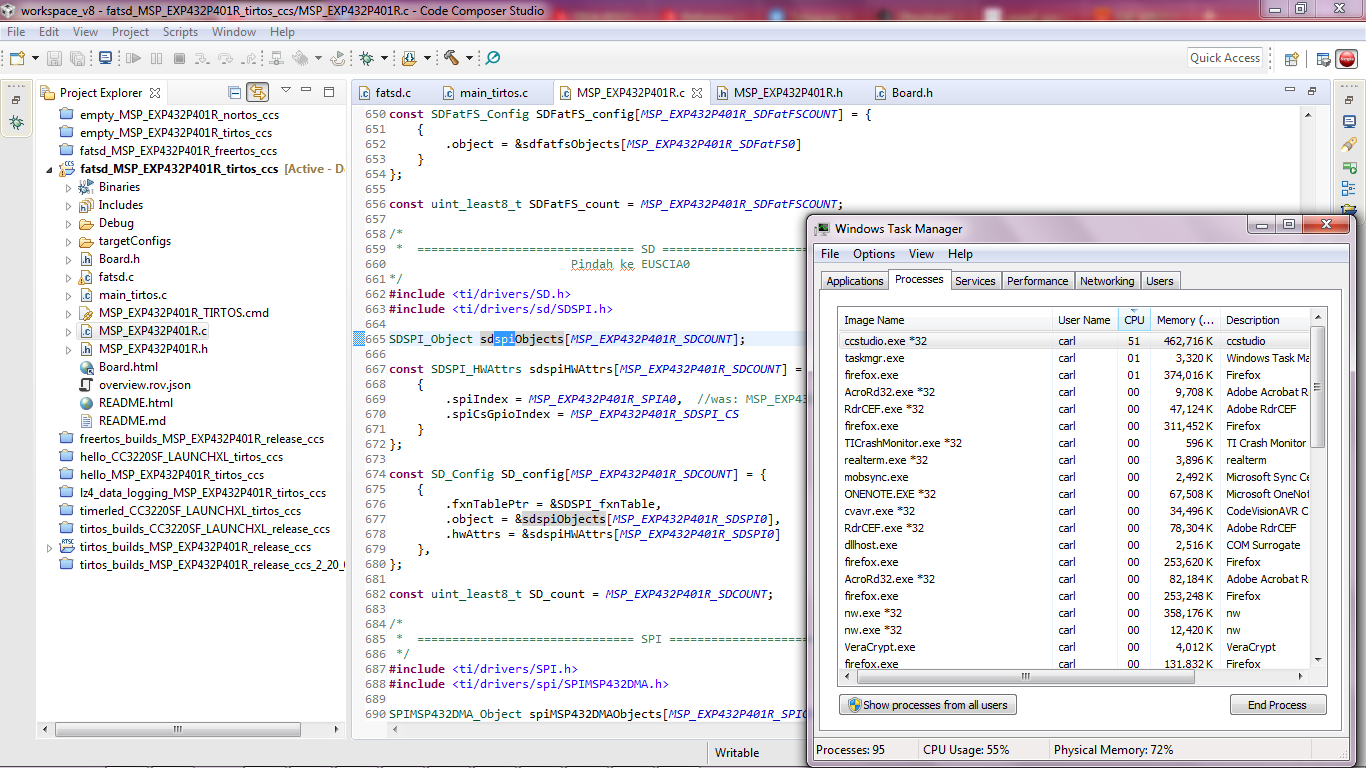Switch to the fatsd.c editor tab

[393, 92]
